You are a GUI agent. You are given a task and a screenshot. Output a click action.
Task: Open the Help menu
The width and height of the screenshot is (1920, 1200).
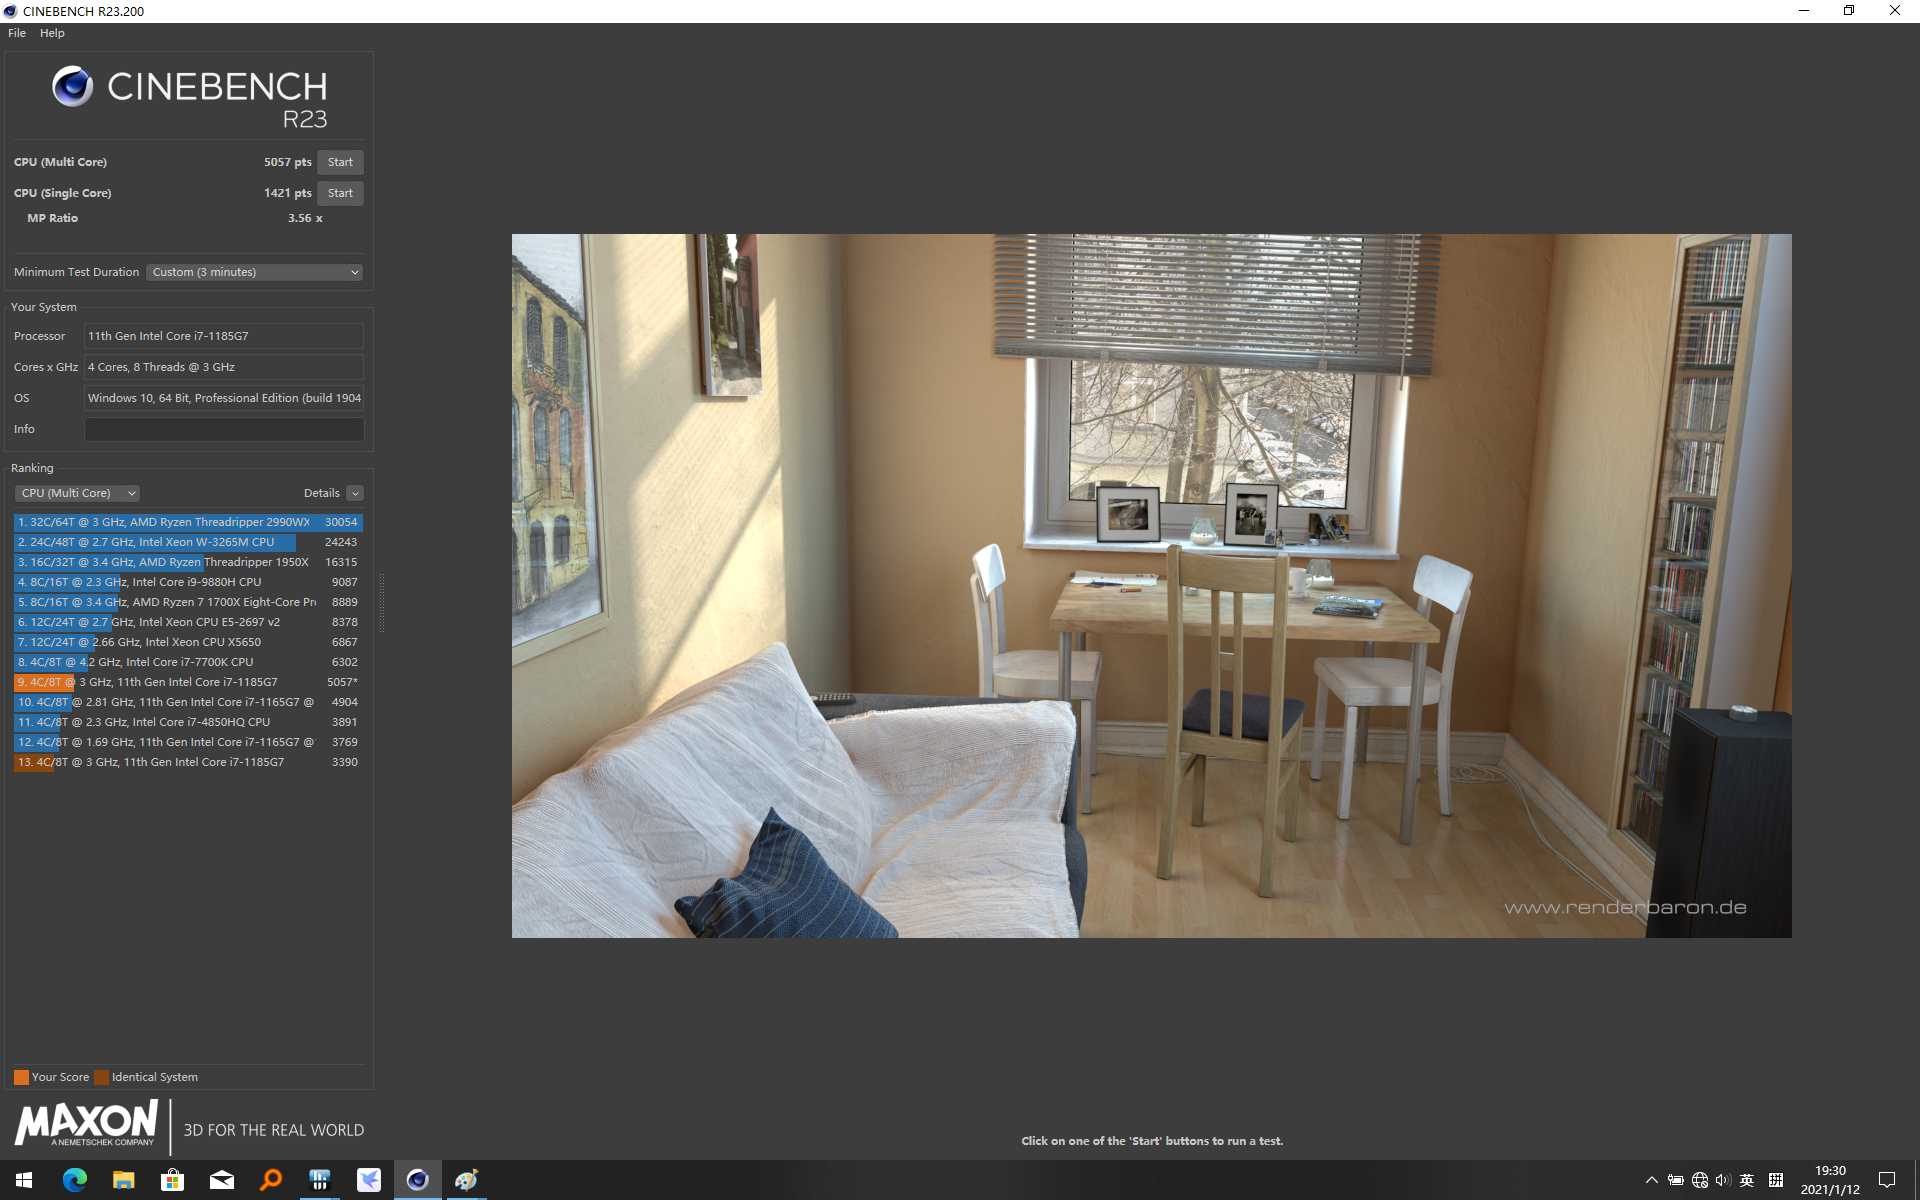(x=52, y=33)
